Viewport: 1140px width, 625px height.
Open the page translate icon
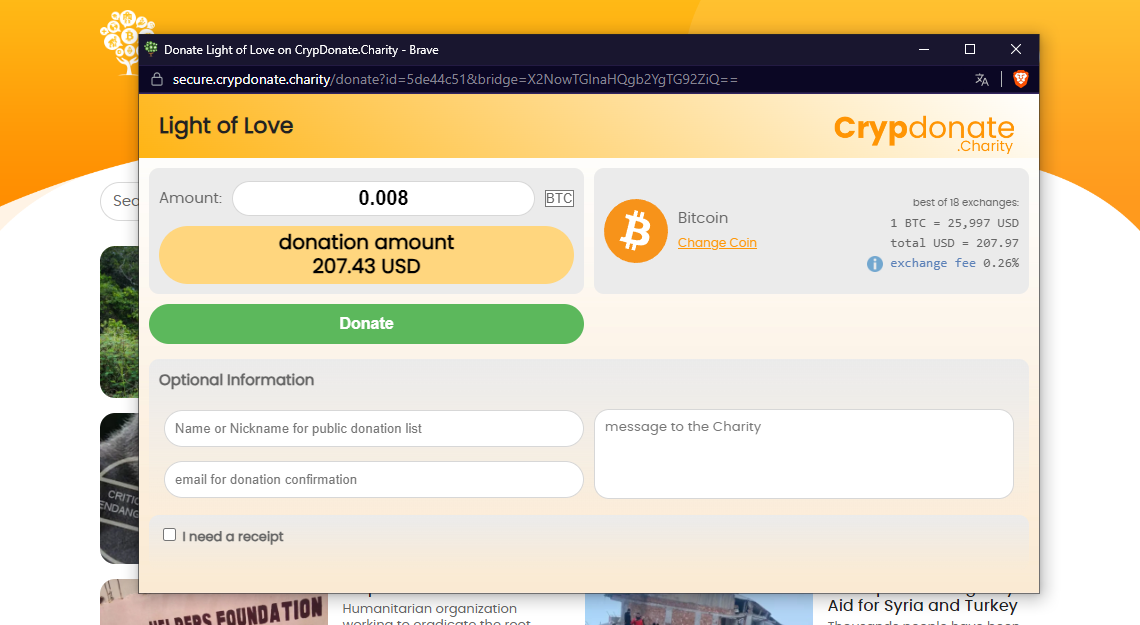click(x=982, y=79)
